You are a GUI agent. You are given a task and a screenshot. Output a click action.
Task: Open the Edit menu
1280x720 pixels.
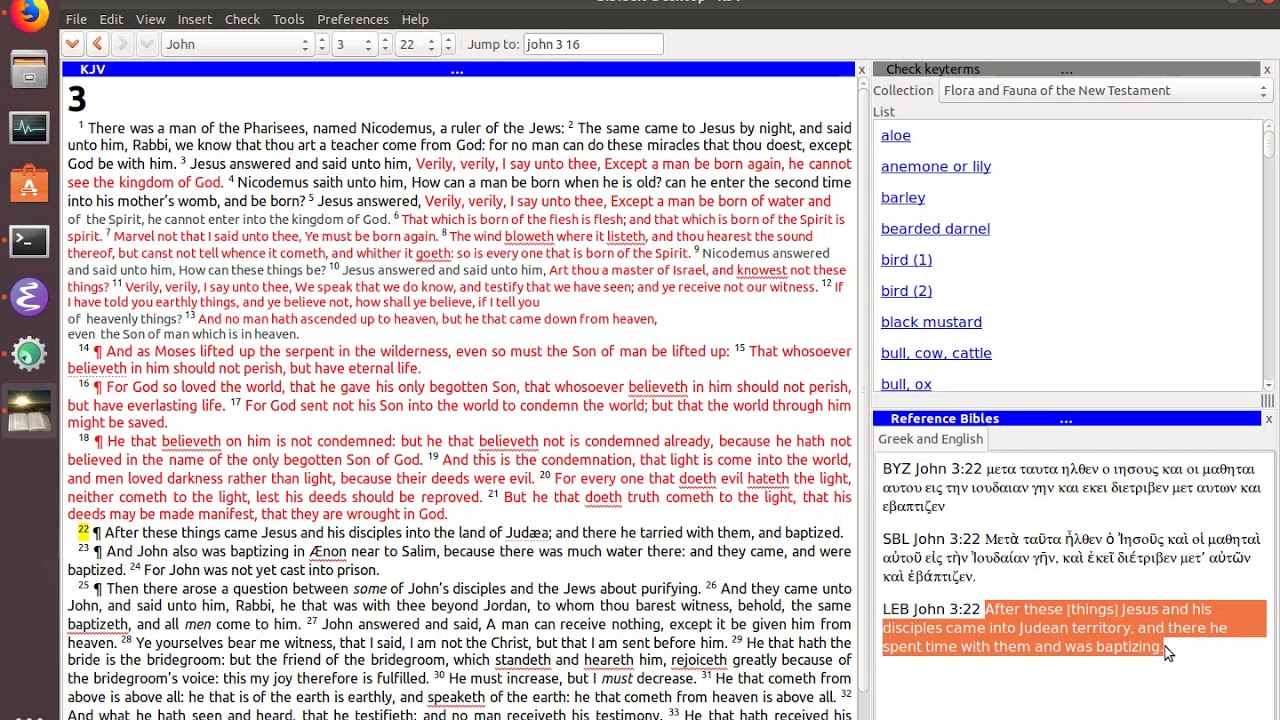point(111,19)
